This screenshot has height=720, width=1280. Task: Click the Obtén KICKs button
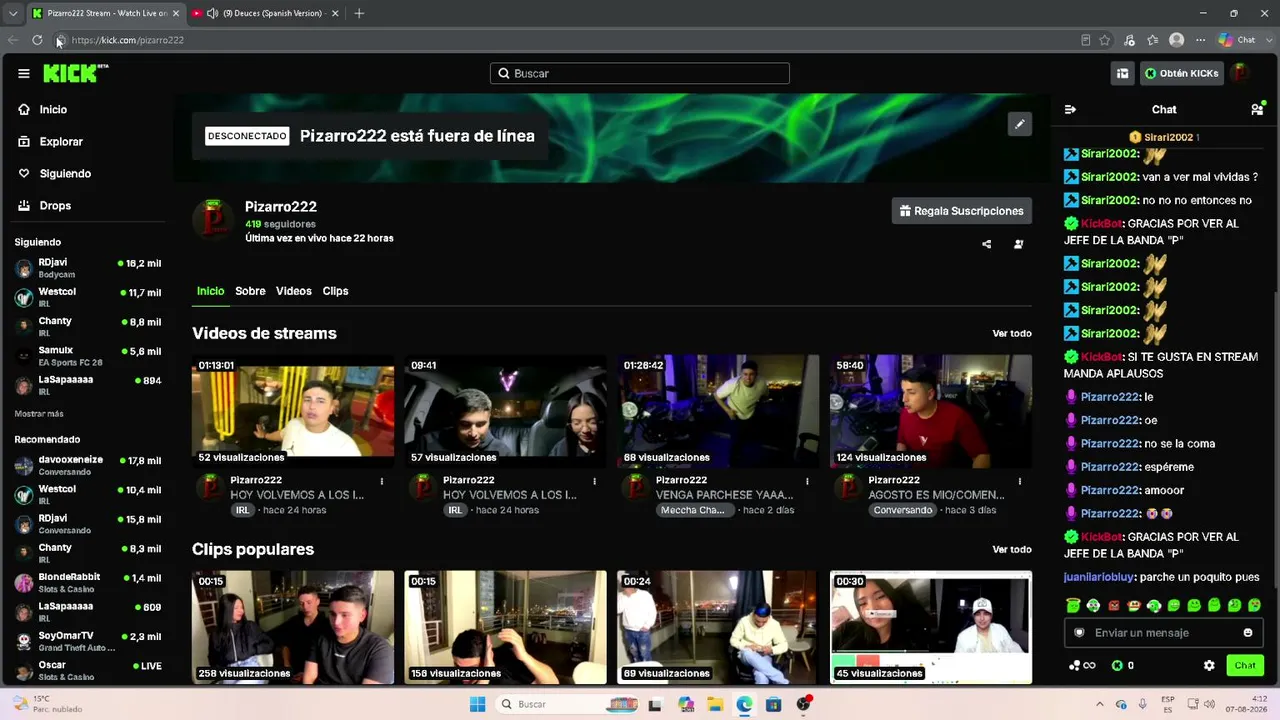tap(1182, 73)
